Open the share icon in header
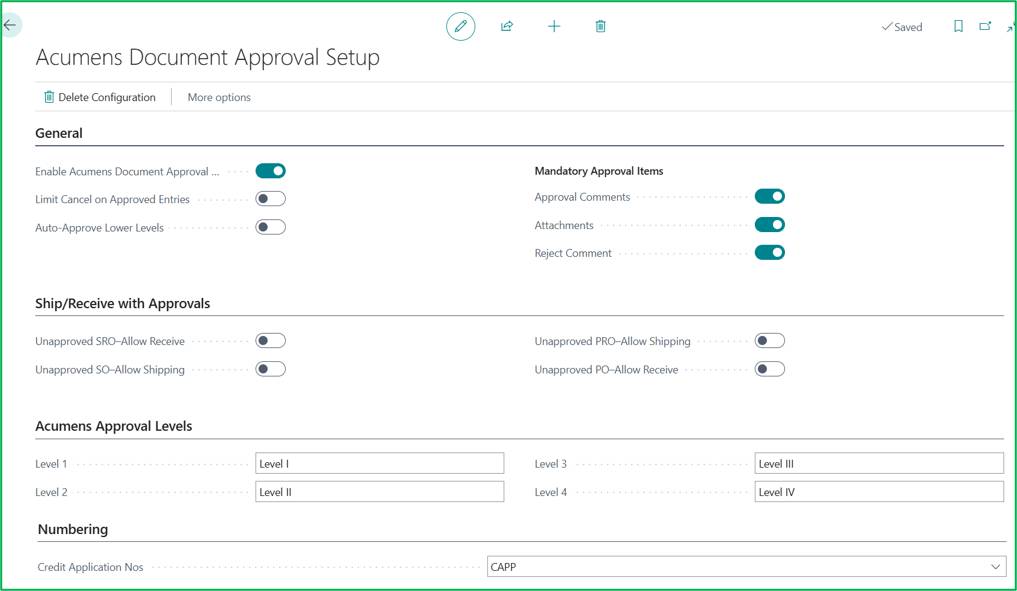 click(x=507, y=27)
